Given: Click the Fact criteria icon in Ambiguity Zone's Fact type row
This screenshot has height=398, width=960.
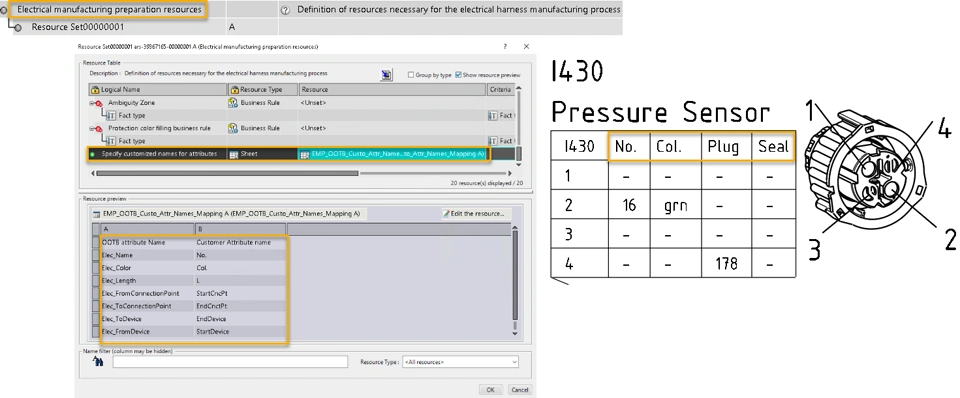Looking at the screenshot, I should pos(493,115).
